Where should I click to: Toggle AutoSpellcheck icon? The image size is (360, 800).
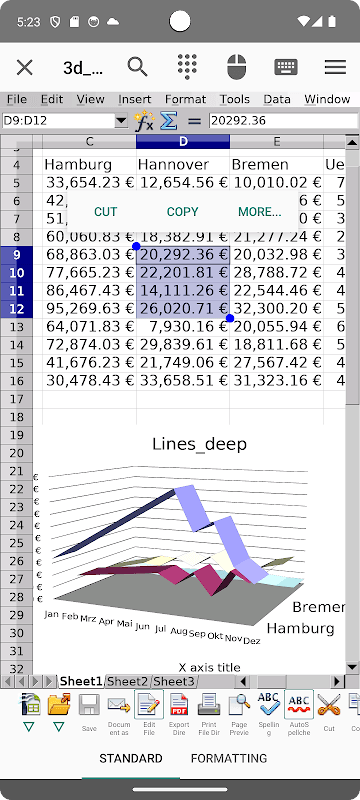tap(299, 704)
